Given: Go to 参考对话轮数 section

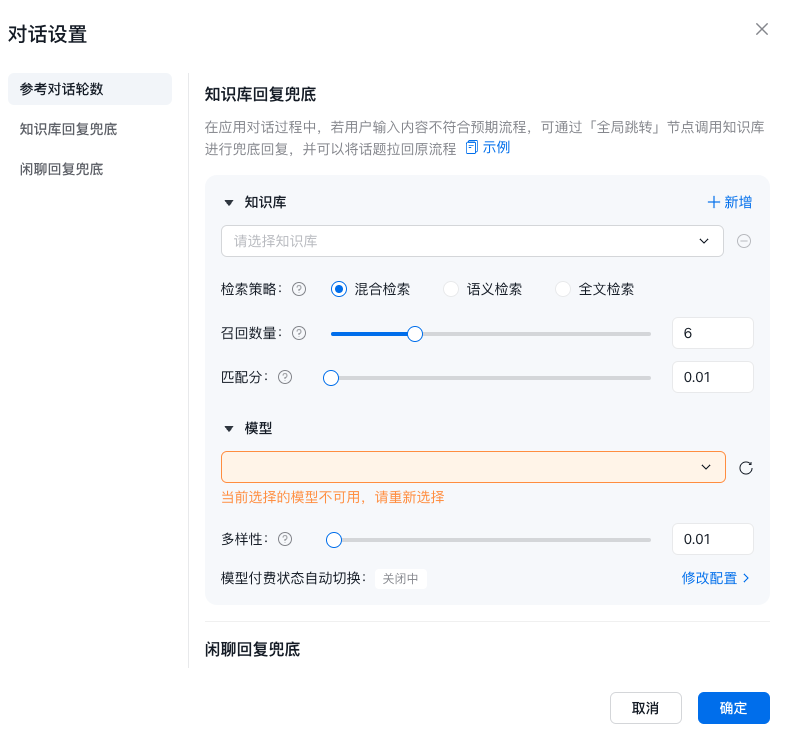Looking at the screenshot, I should (x=90, y=89).
